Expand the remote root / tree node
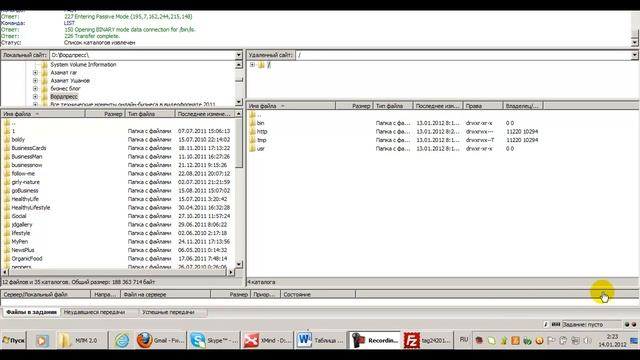Image resolution: width=640 pixels, height=360 pixels. point(252,64)
